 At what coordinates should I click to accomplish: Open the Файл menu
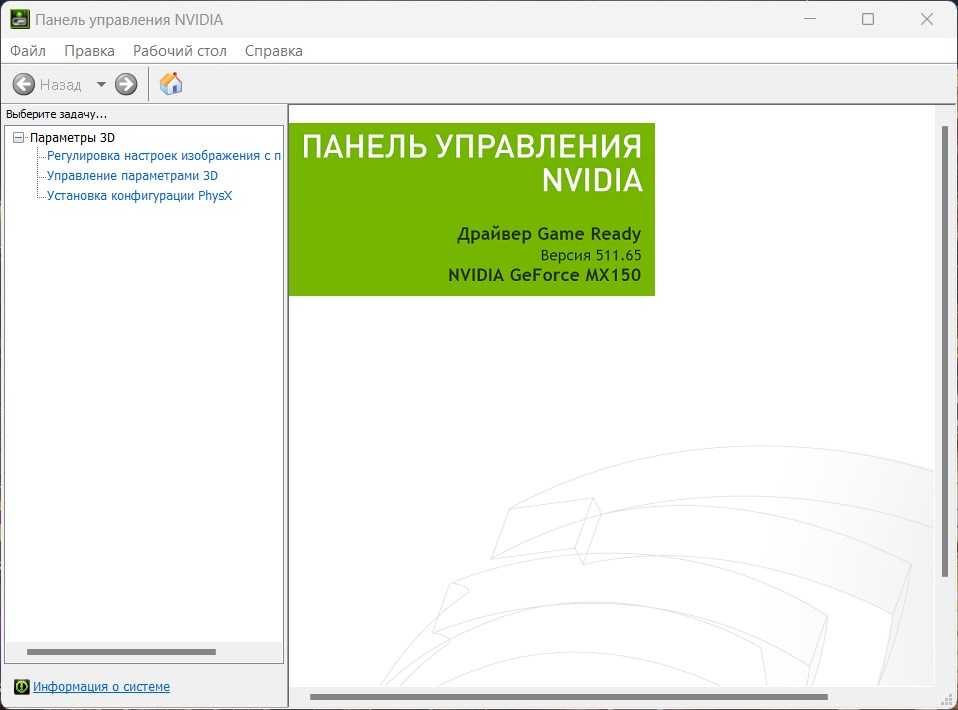click(x=28, y=50)
